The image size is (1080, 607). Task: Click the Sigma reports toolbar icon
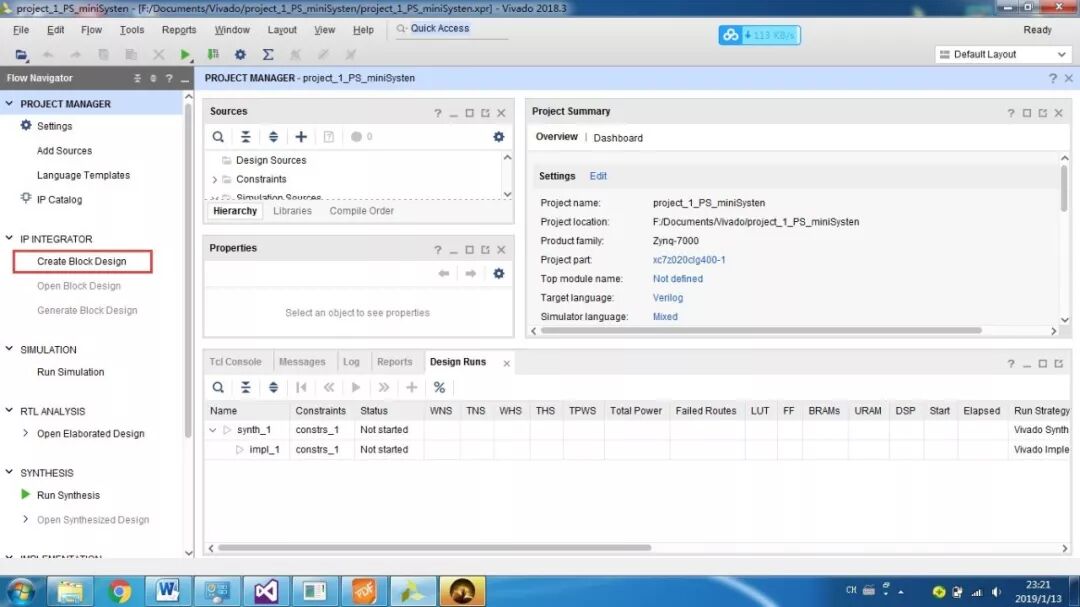click(x=268, y=54)
